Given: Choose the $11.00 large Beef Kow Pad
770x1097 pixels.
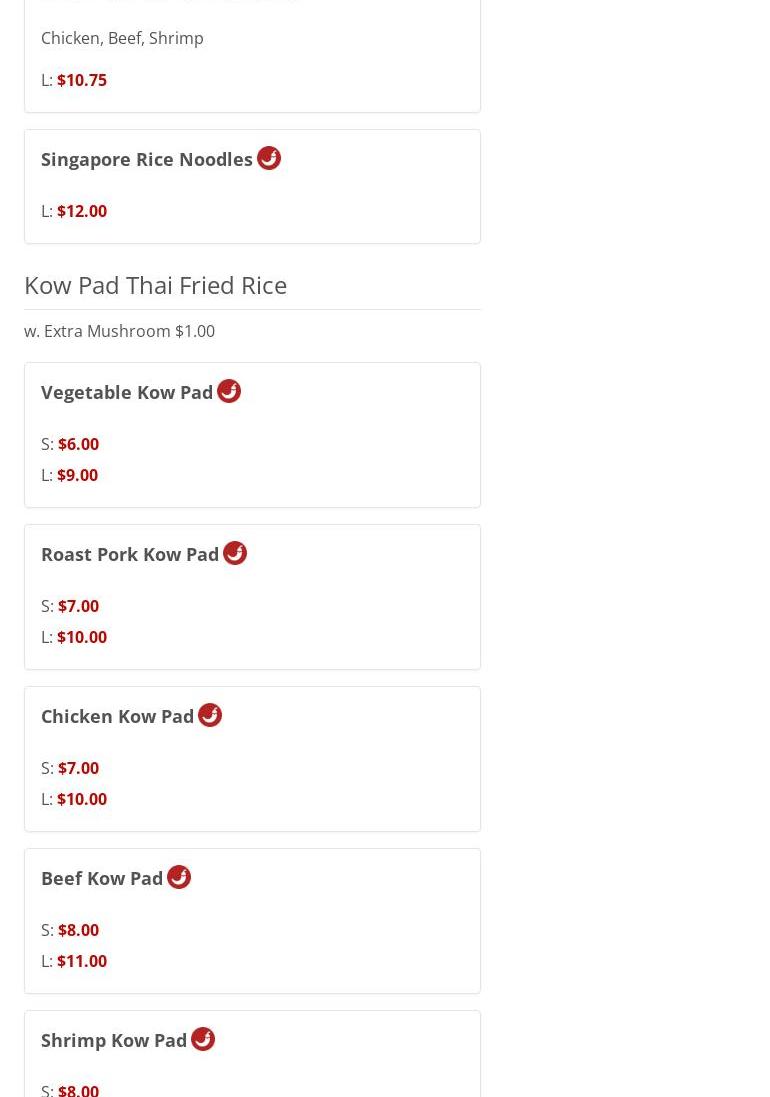Looking at the screenshot, I should coord(82,961).
